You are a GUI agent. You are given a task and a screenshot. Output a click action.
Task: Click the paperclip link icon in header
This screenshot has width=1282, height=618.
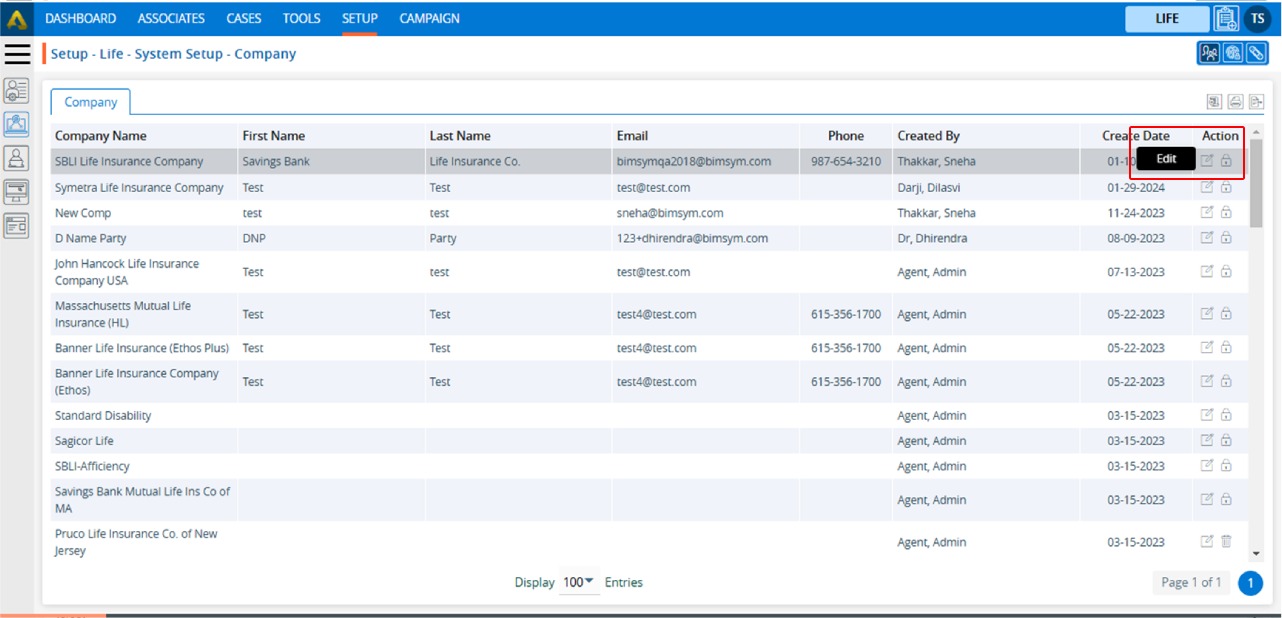(1256, 54)
